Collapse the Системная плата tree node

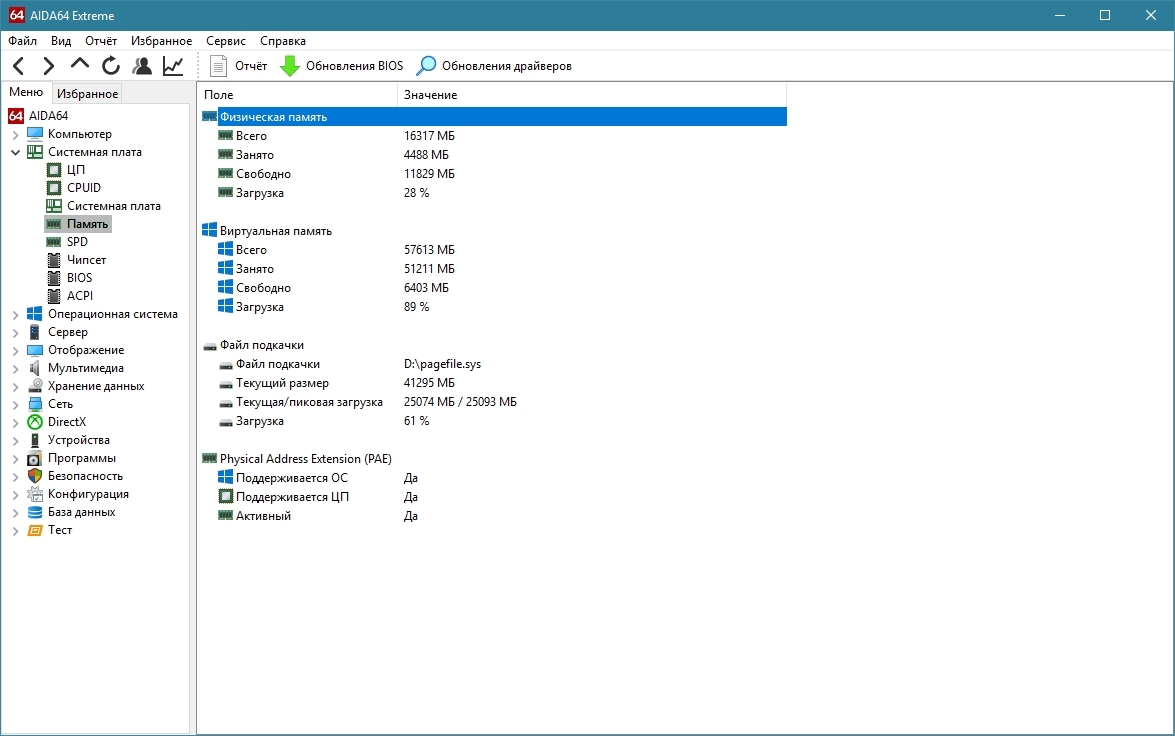(x=16, y=152)
